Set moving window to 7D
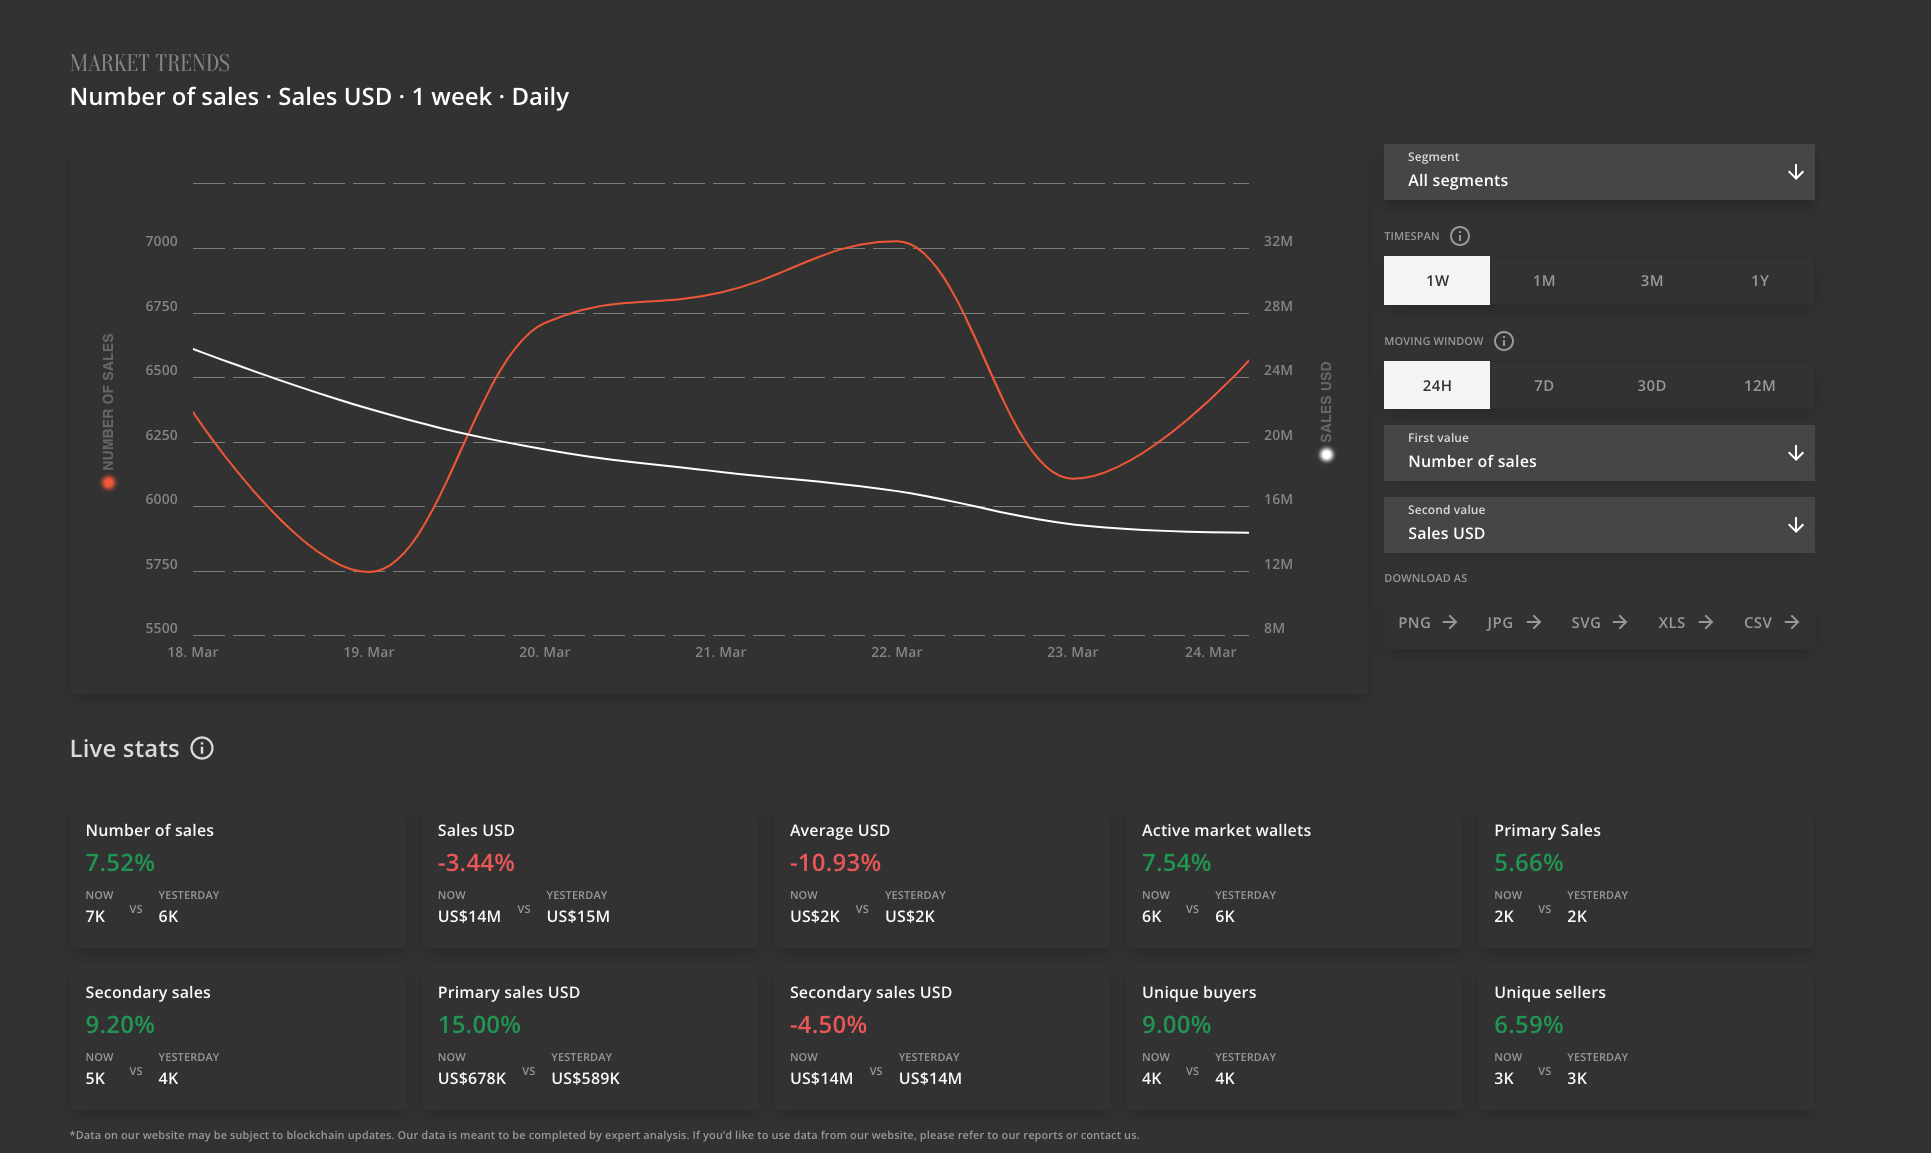 pos(1544,386)
